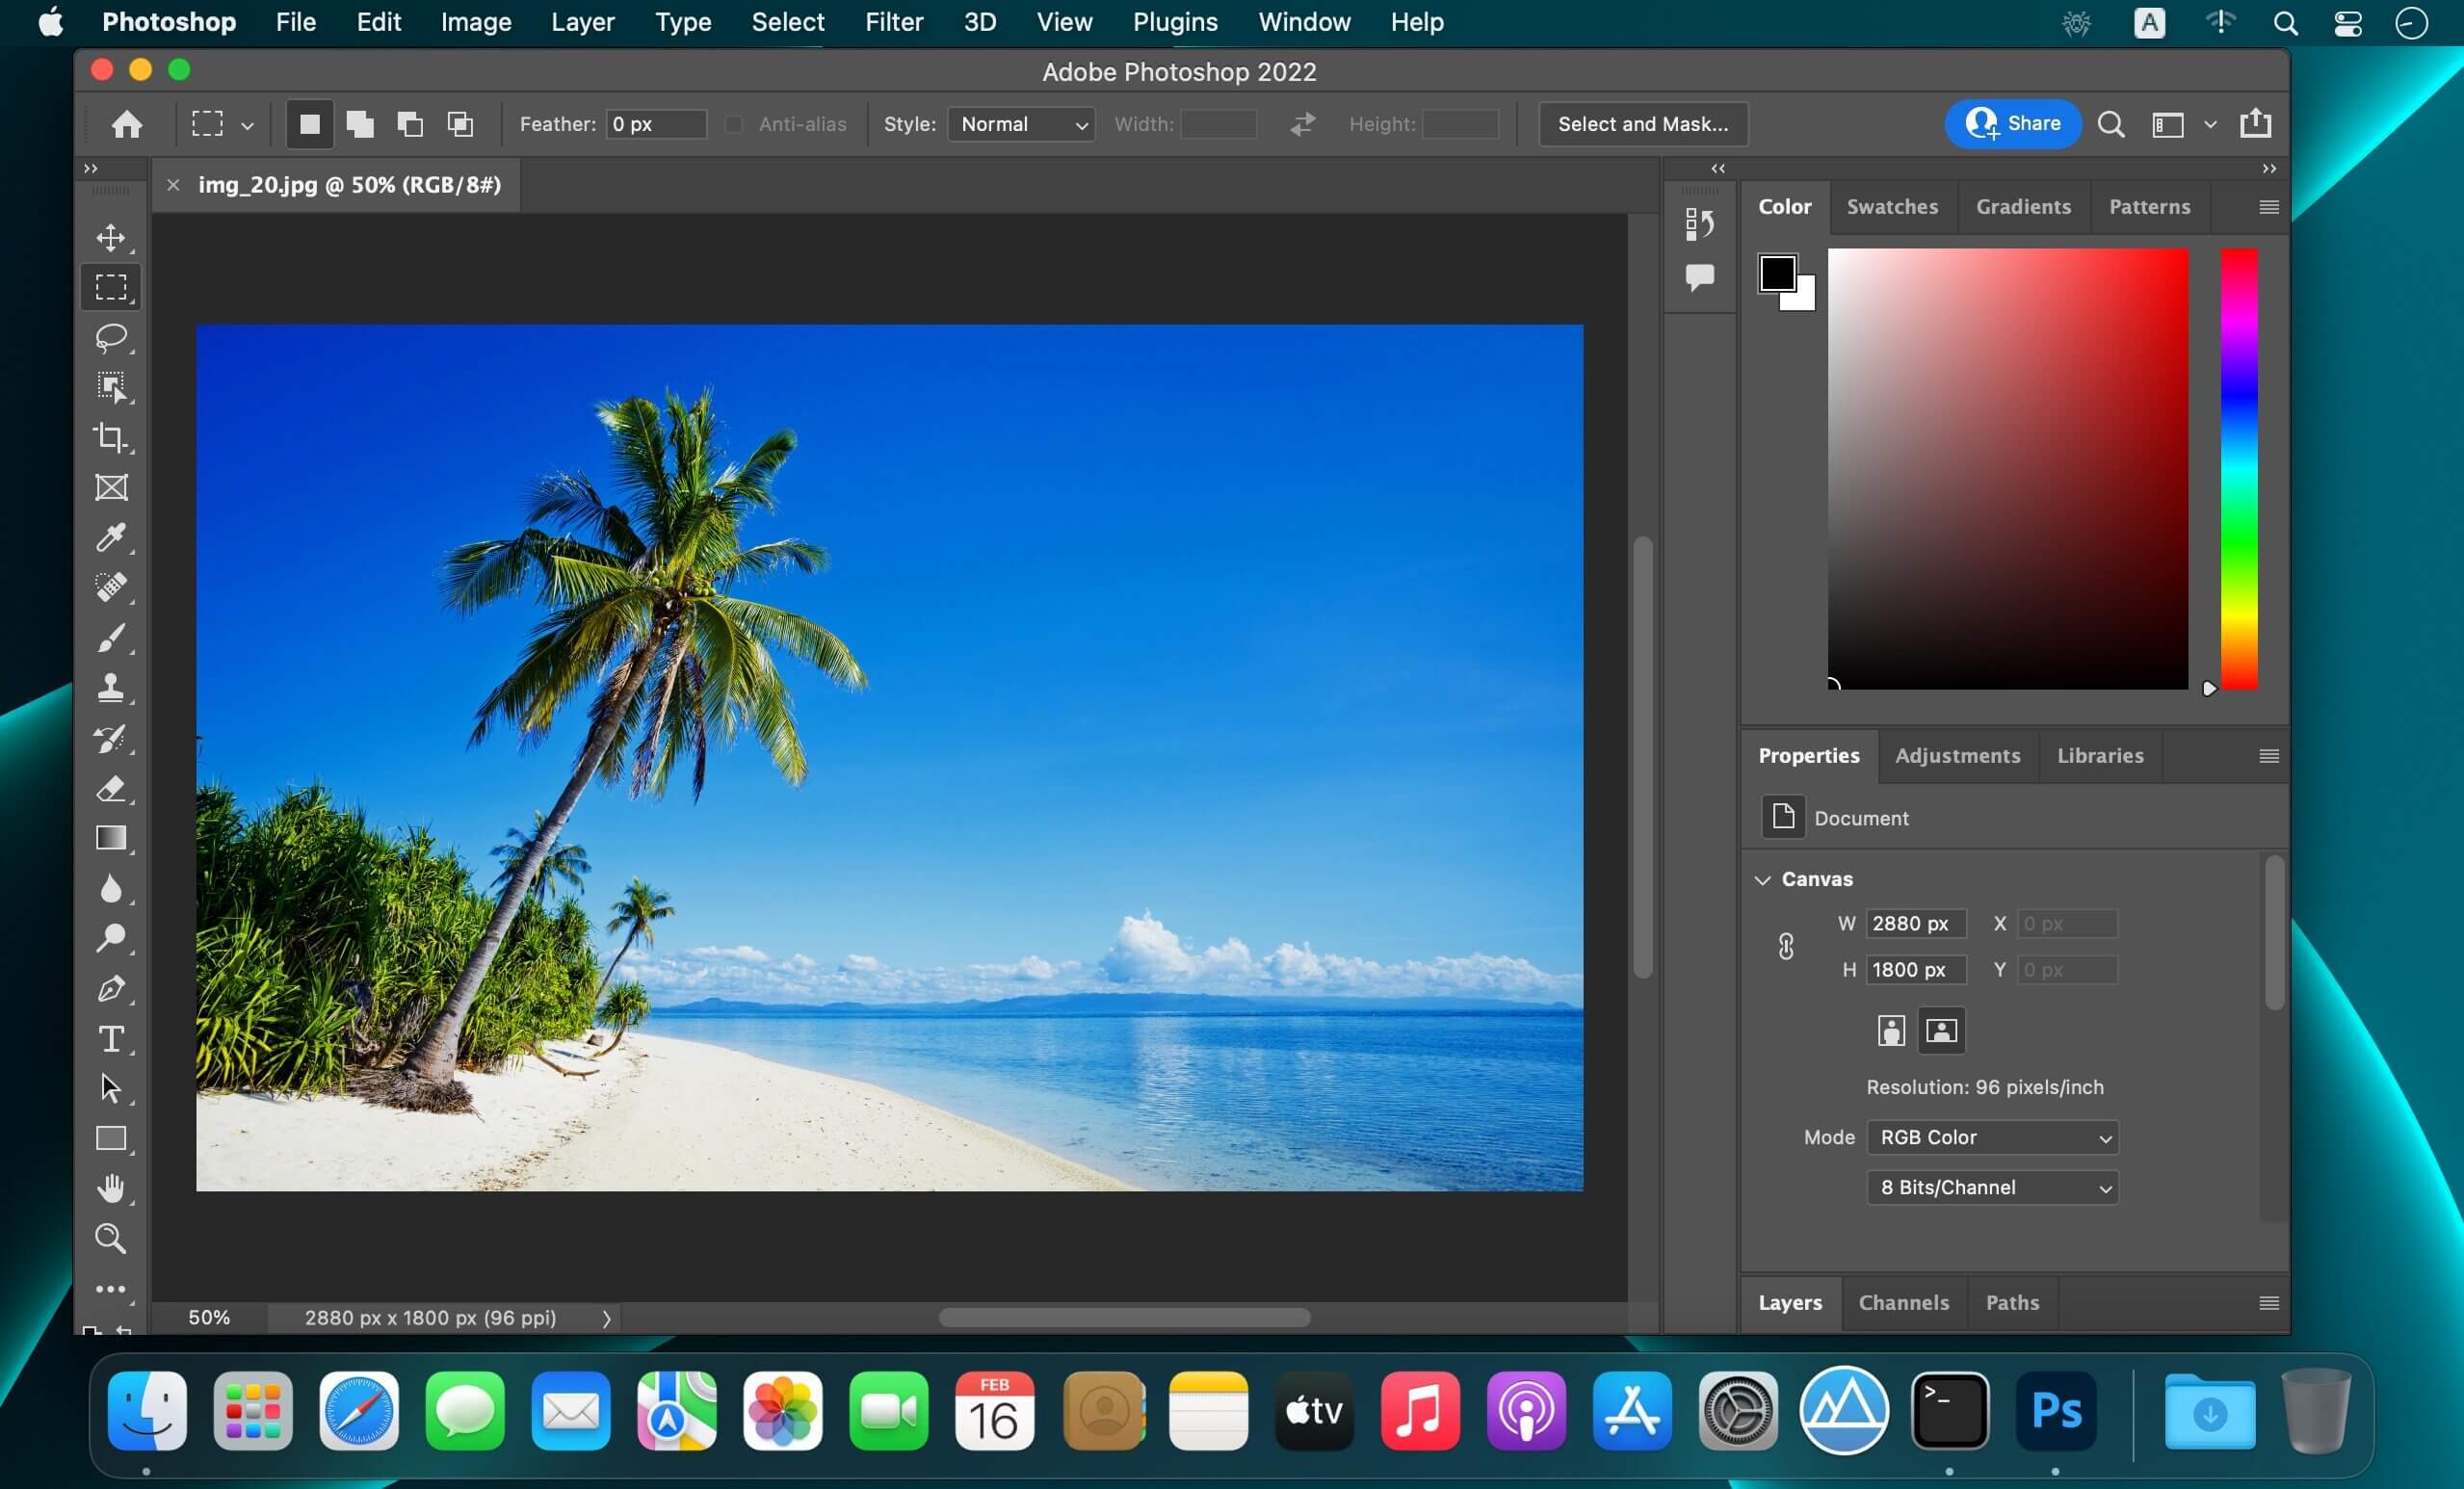
Task: Switch to the Adjustments panel tab
Action: (1955, 755)
